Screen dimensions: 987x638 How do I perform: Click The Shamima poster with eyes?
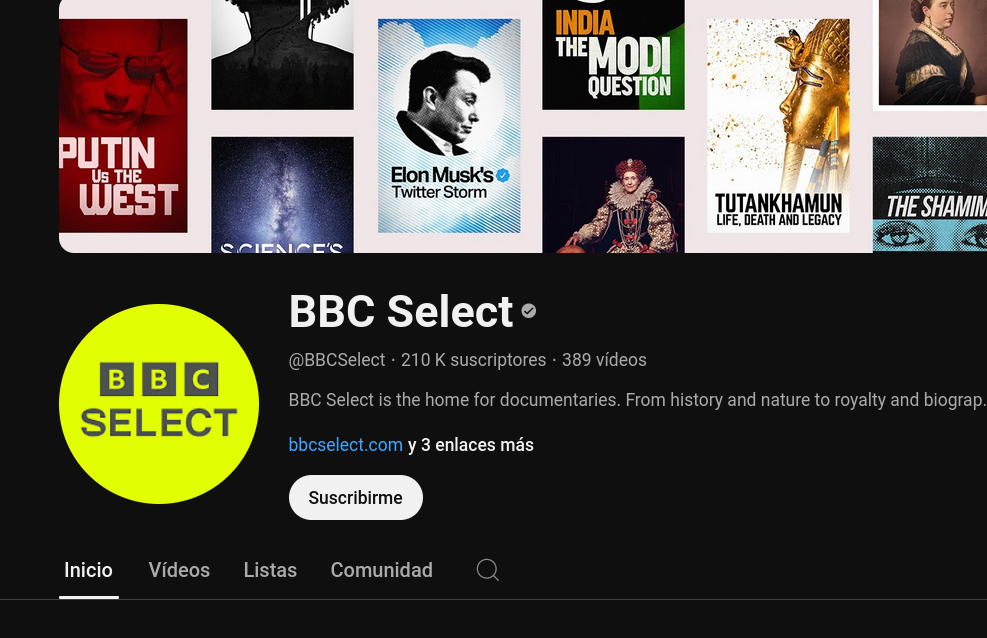click(x=929, y=194)
